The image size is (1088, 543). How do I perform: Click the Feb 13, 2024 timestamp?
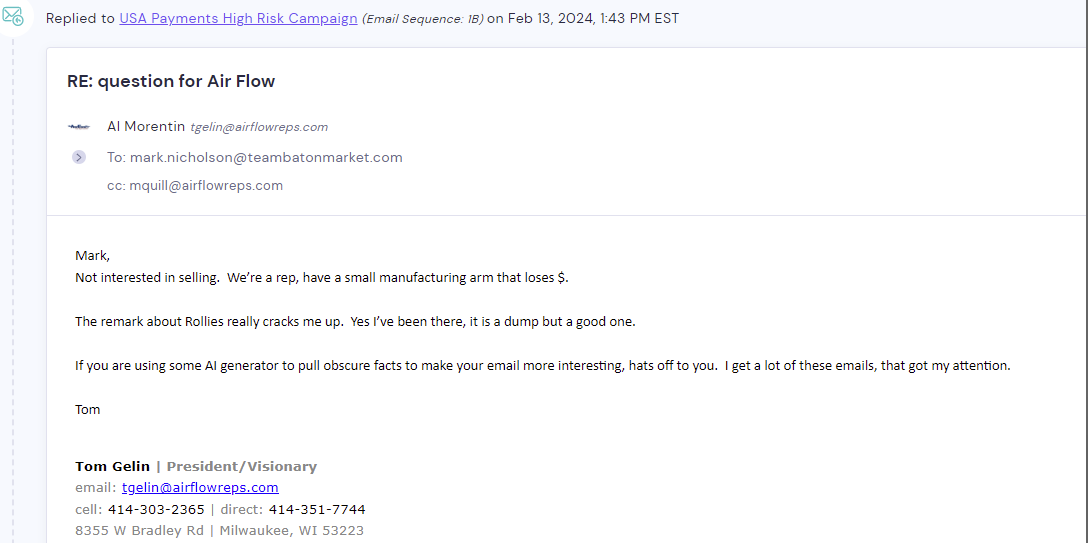(593, 18)
